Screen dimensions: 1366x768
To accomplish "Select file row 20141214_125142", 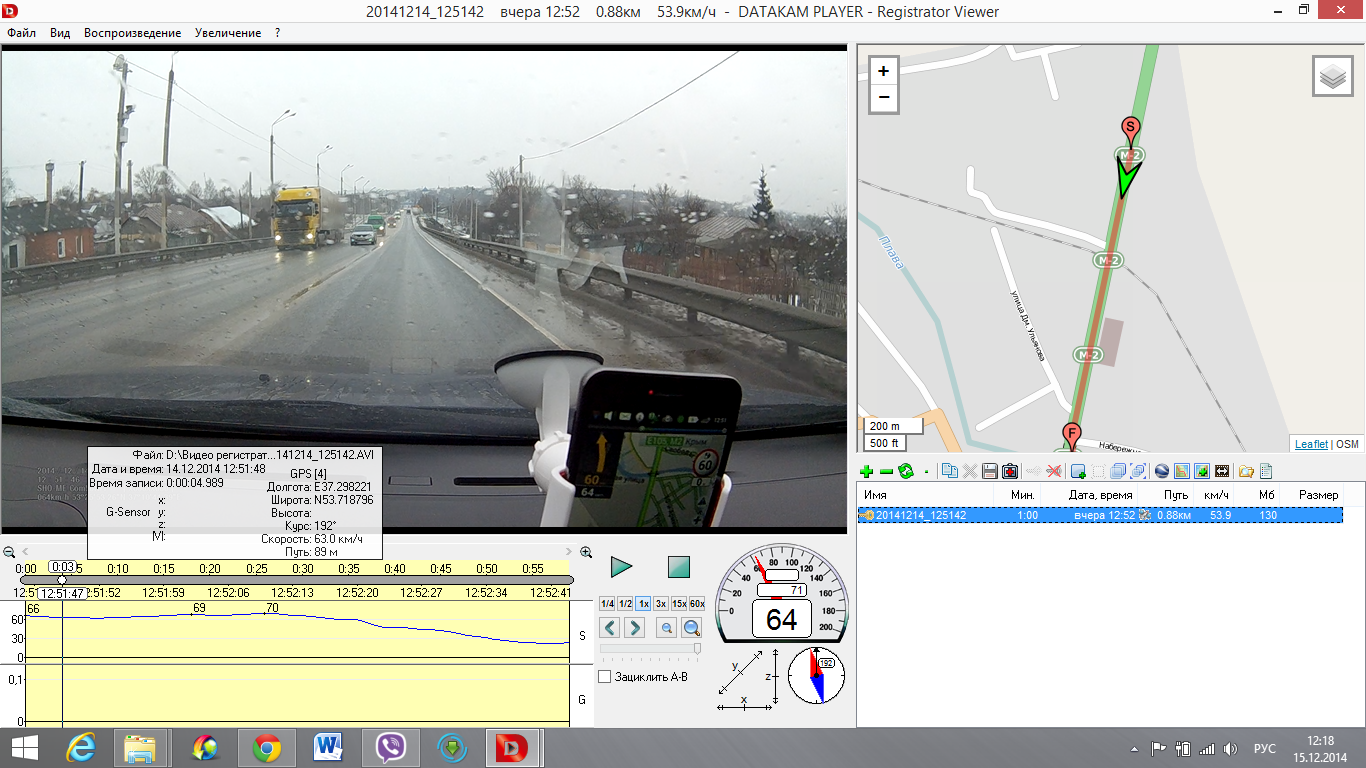I will pyautogui.click(x=1100, y=515).
